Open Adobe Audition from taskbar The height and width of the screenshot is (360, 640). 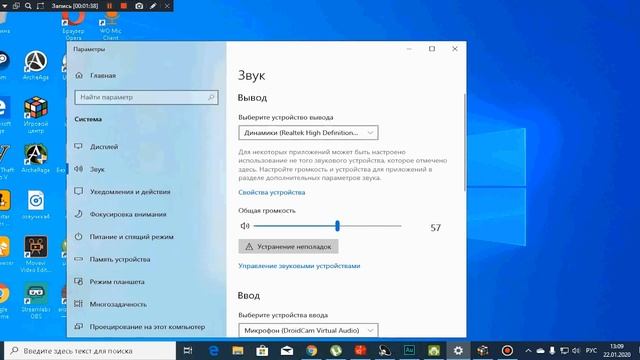[409, 351]
